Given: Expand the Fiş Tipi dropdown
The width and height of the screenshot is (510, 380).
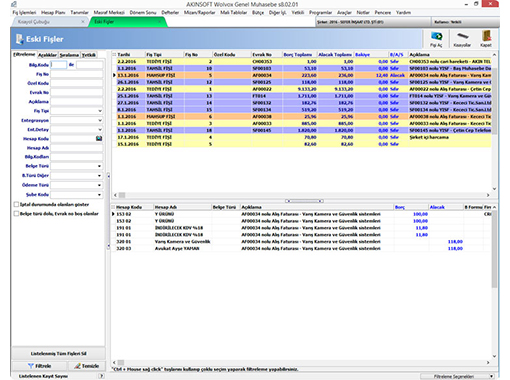Looking at the screenshot, I should pos(100,111).
